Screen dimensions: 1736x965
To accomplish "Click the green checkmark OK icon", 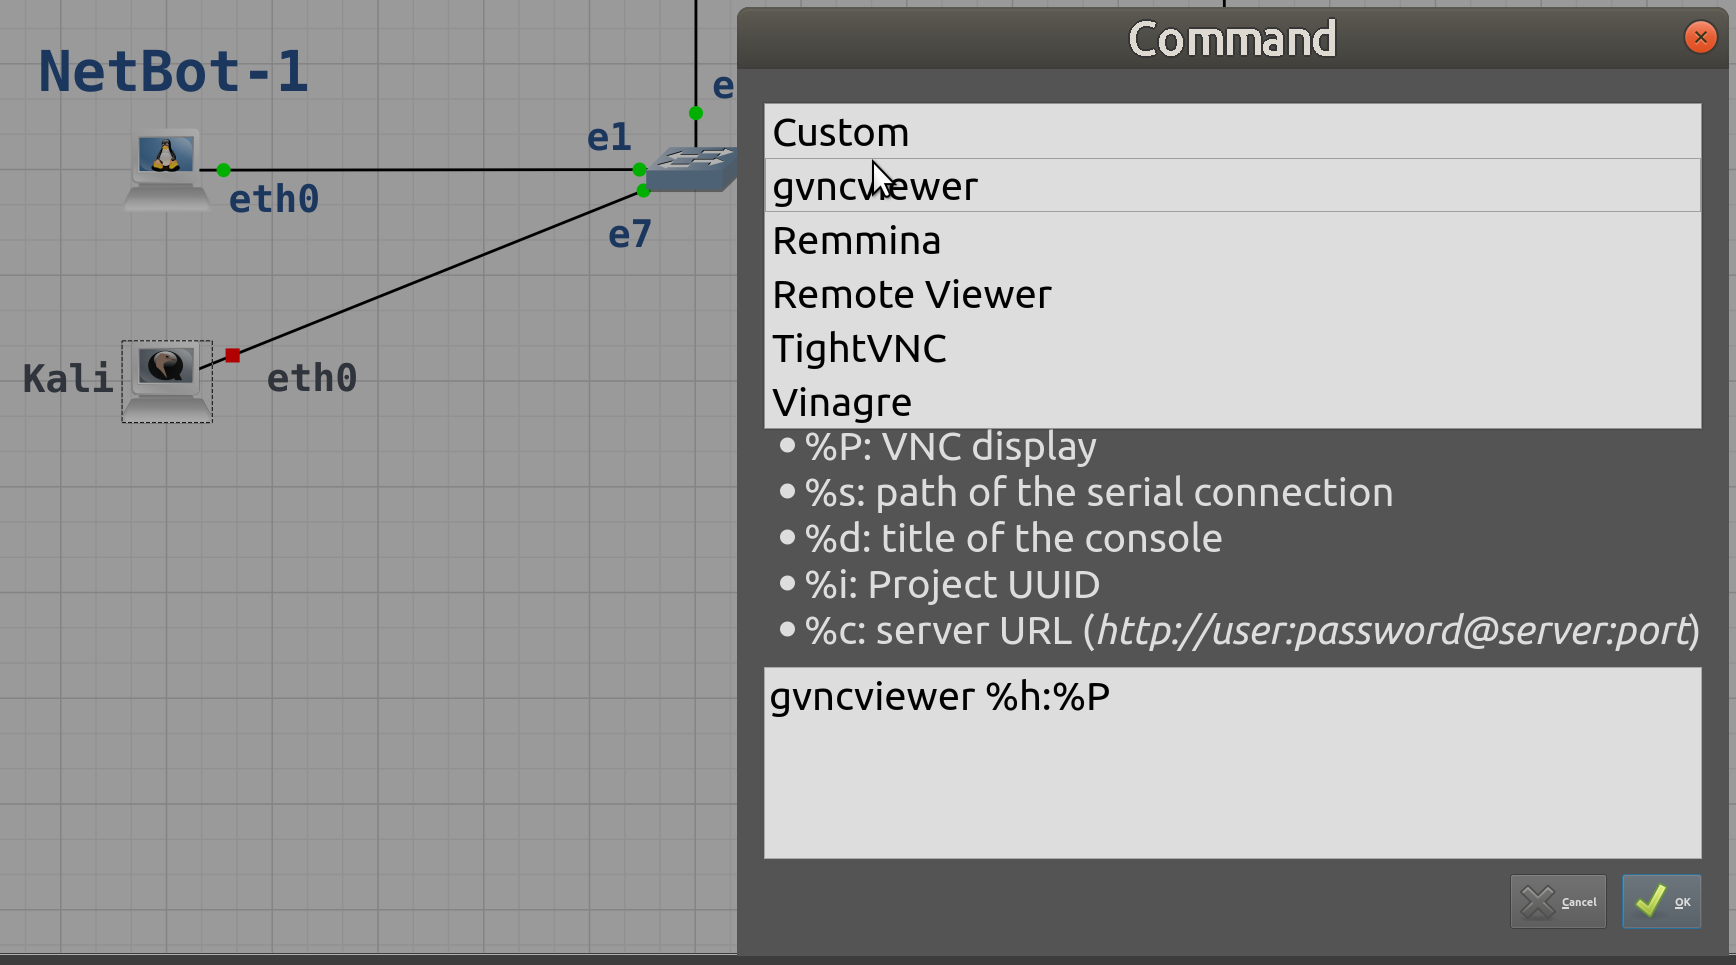I will click(1652, 900).
